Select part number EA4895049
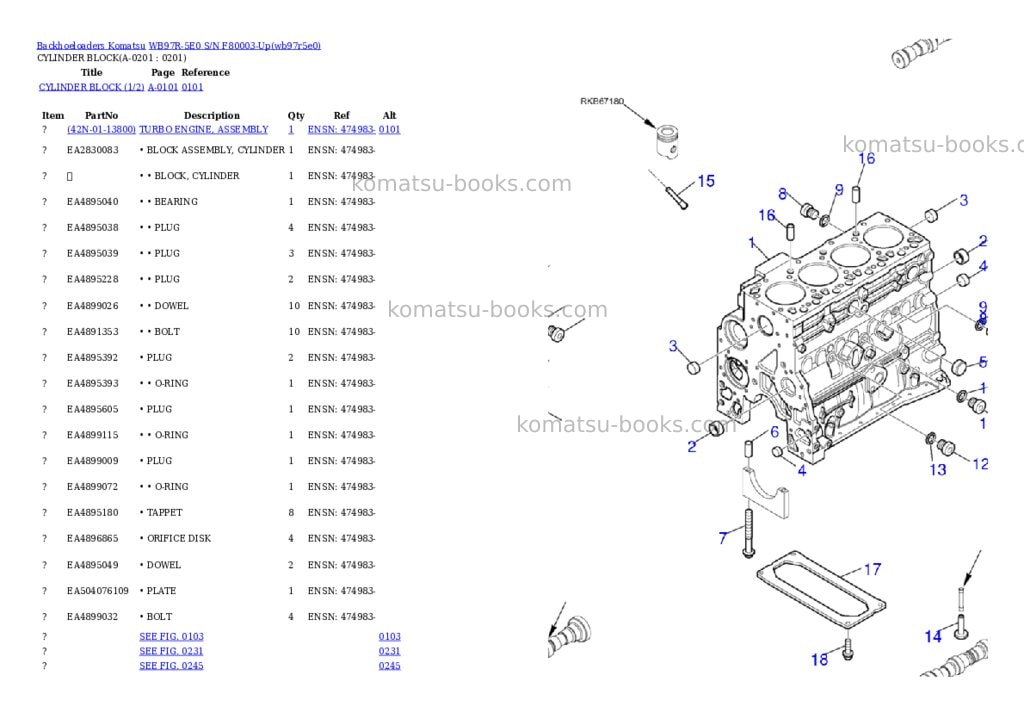The height and width of the screenshot is (725, 1024). tap(93, 565)
